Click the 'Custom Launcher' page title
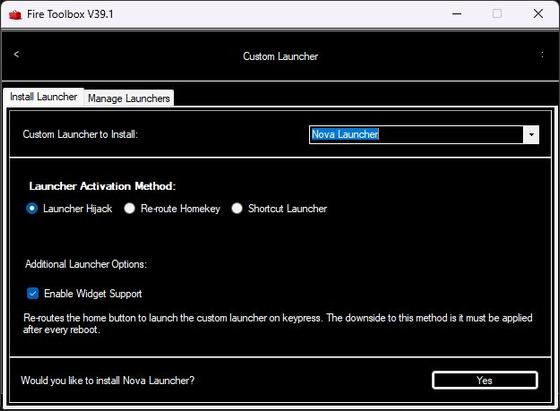560x411 pixels. 280,56
